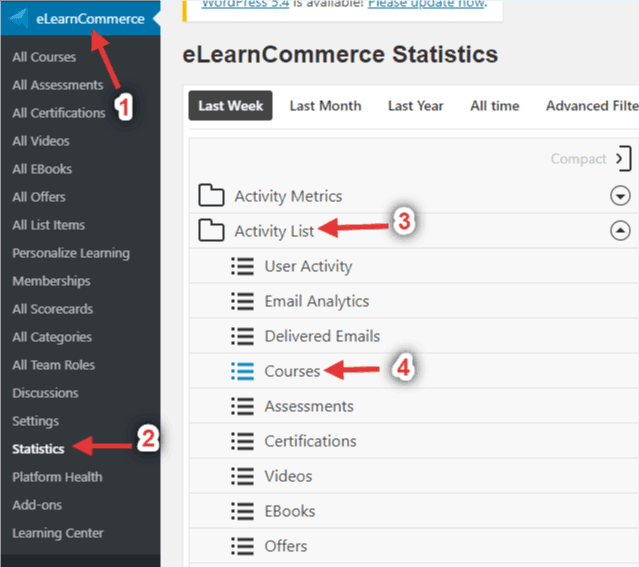
Task: Open Memberships in sidebar
Action: [x=51, y=281]
